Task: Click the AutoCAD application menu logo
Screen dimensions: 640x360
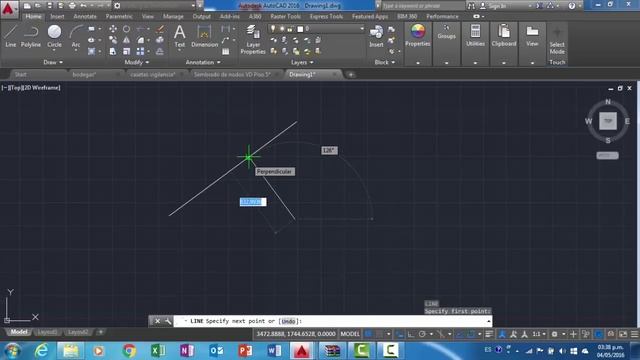Action: pyautogui.click(x=8, y=8)
